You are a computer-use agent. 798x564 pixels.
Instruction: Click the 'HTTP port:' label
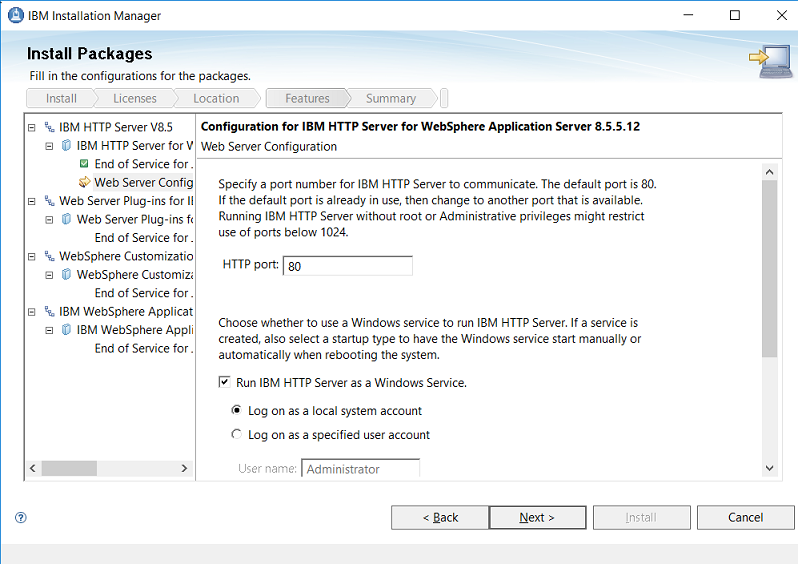coord(250,264)
